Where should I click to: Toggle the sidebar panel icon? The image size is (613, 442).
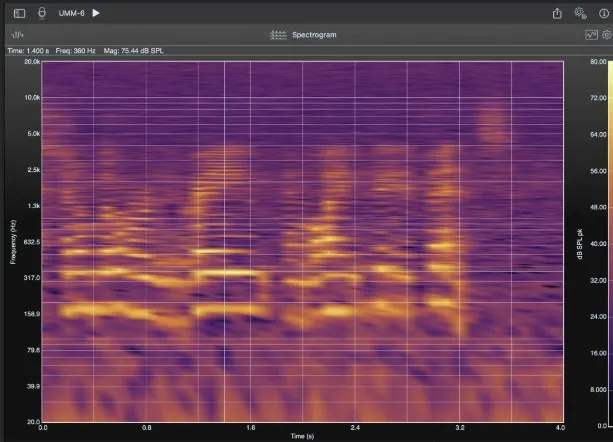click(x=19, y=13)
